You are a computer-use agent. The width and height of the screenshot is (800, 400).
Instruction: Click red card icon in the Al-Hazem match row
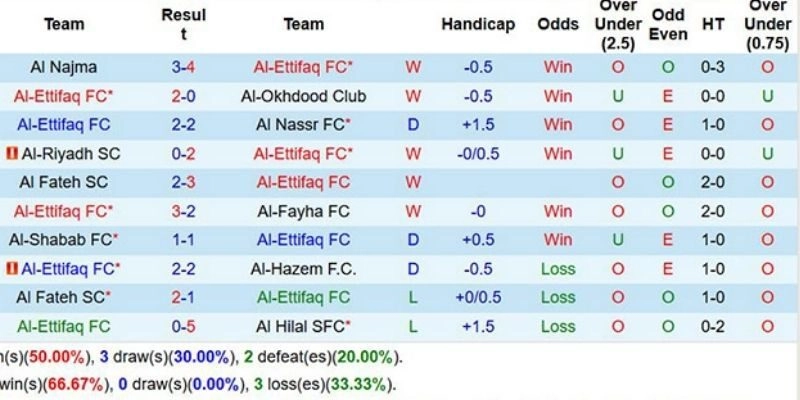(x=12, y=269)
